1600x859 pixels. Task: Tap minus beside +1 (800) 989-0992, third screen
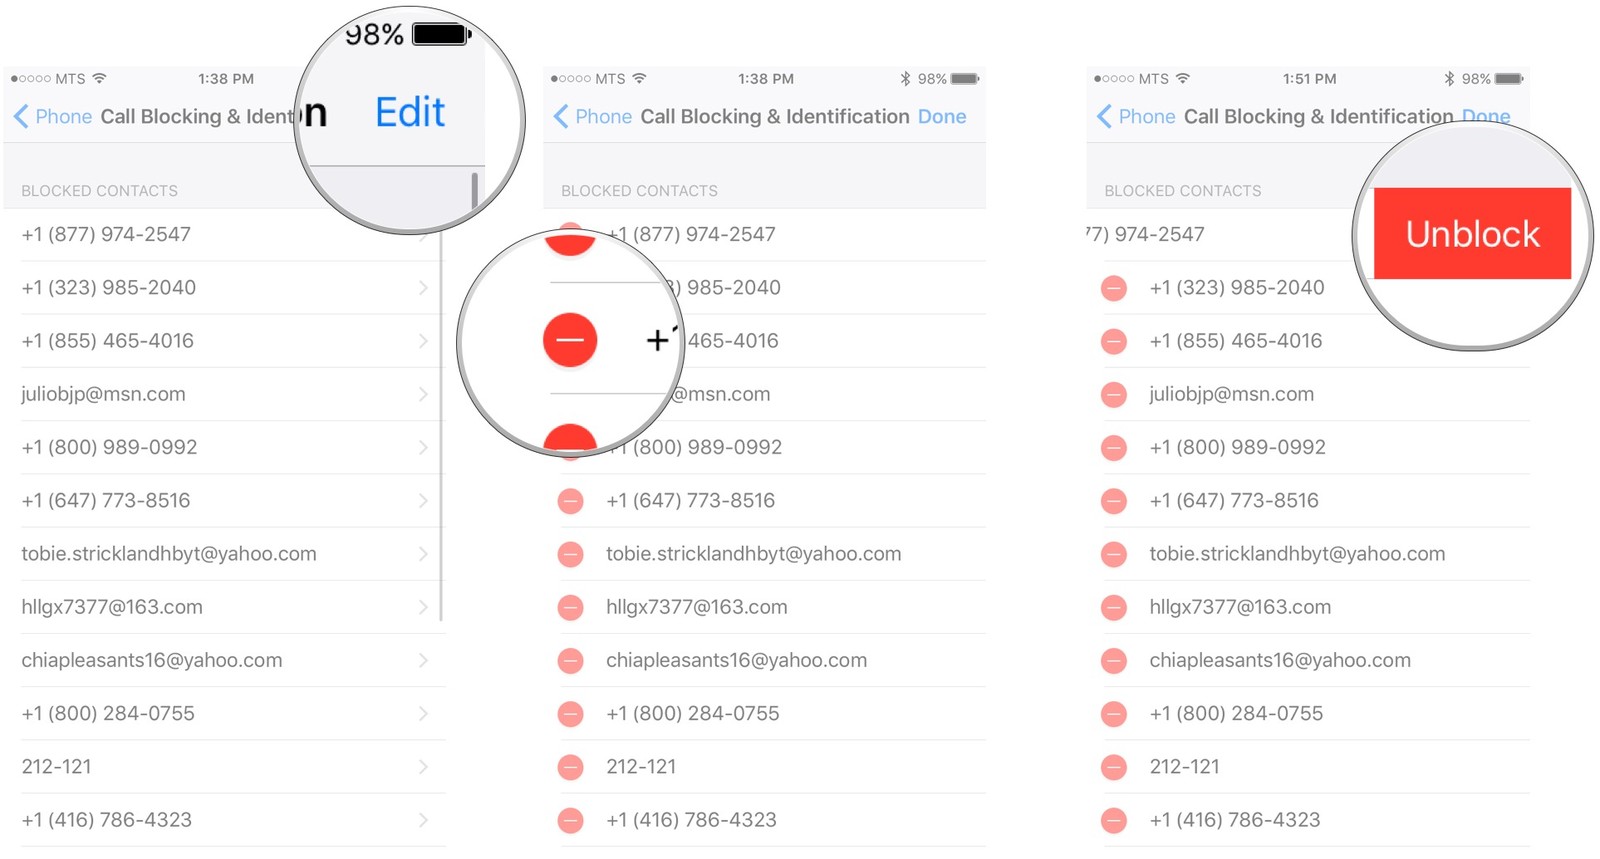coord(1114,448)
